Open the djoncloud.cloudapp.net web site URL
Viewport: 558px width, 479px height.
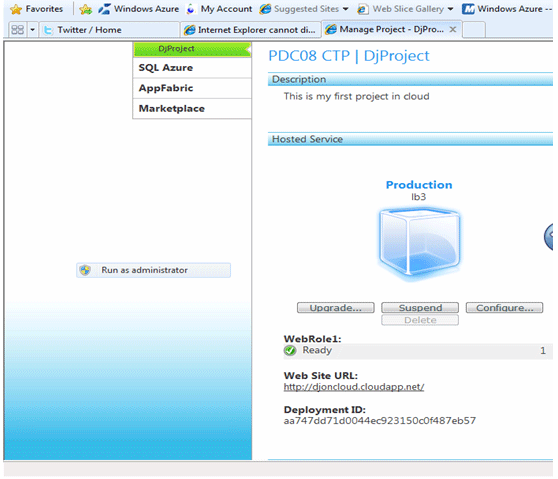[x=354, y=387]
